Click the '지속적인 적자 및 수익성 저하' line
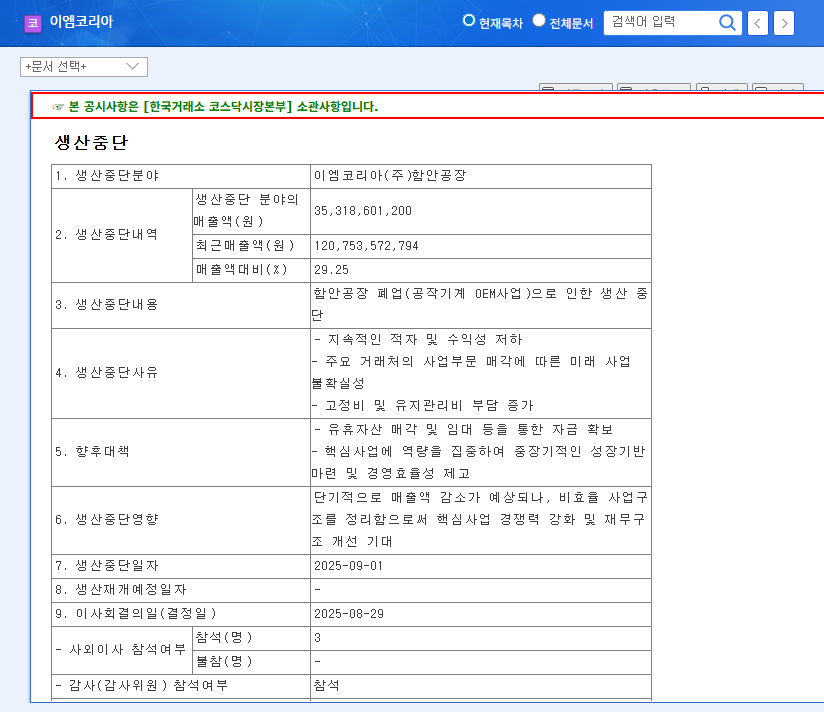Screen dimensions: 824x712 tap(418, 339)
